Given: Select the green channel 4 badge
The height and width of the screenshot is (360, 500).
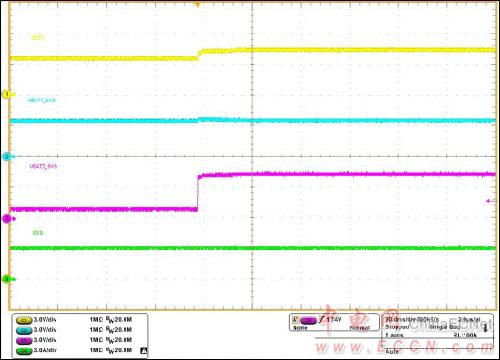Looking at the screenshot, I should coord(24,351).
